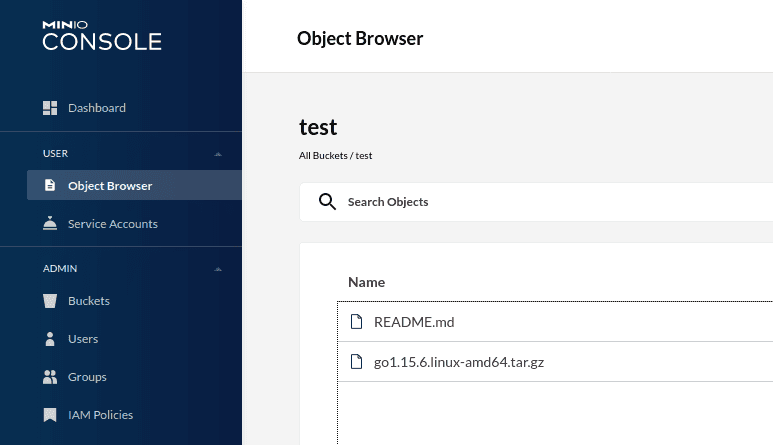Click the Service Accounts bell icon
This screenshot has height=445, width=773.
[50, 223]
